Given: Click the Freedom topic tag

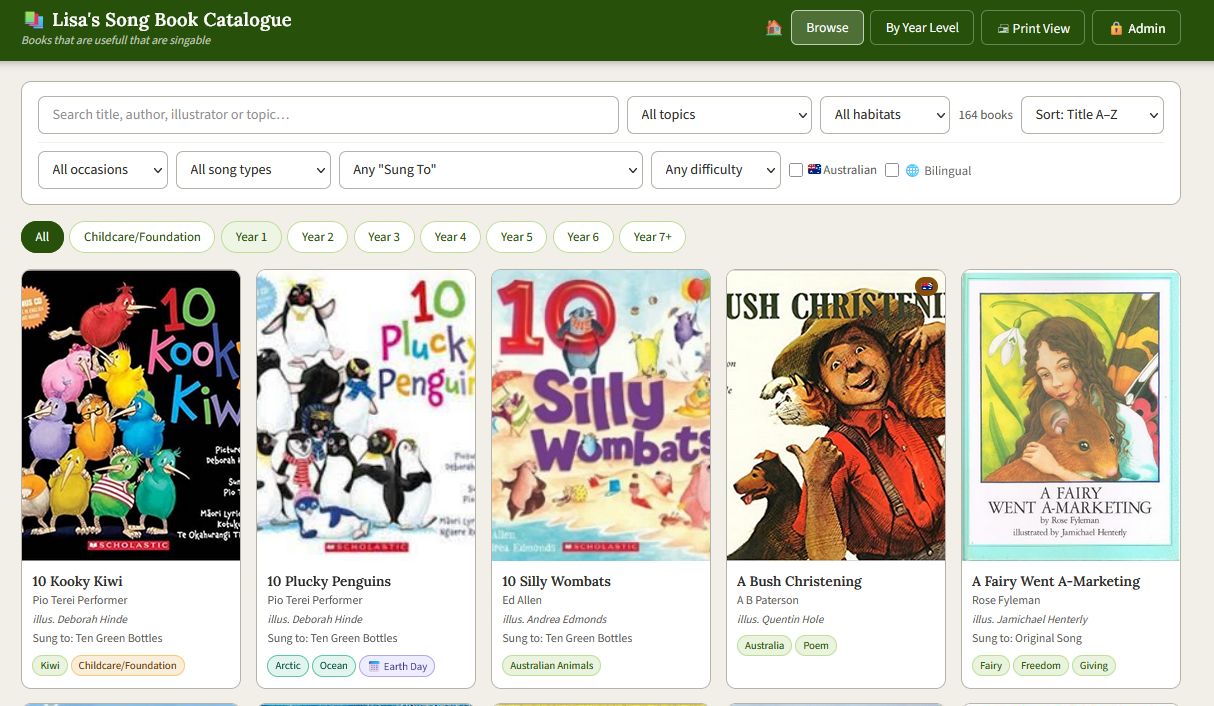Looking at the screenshot, I should 1041,666.
